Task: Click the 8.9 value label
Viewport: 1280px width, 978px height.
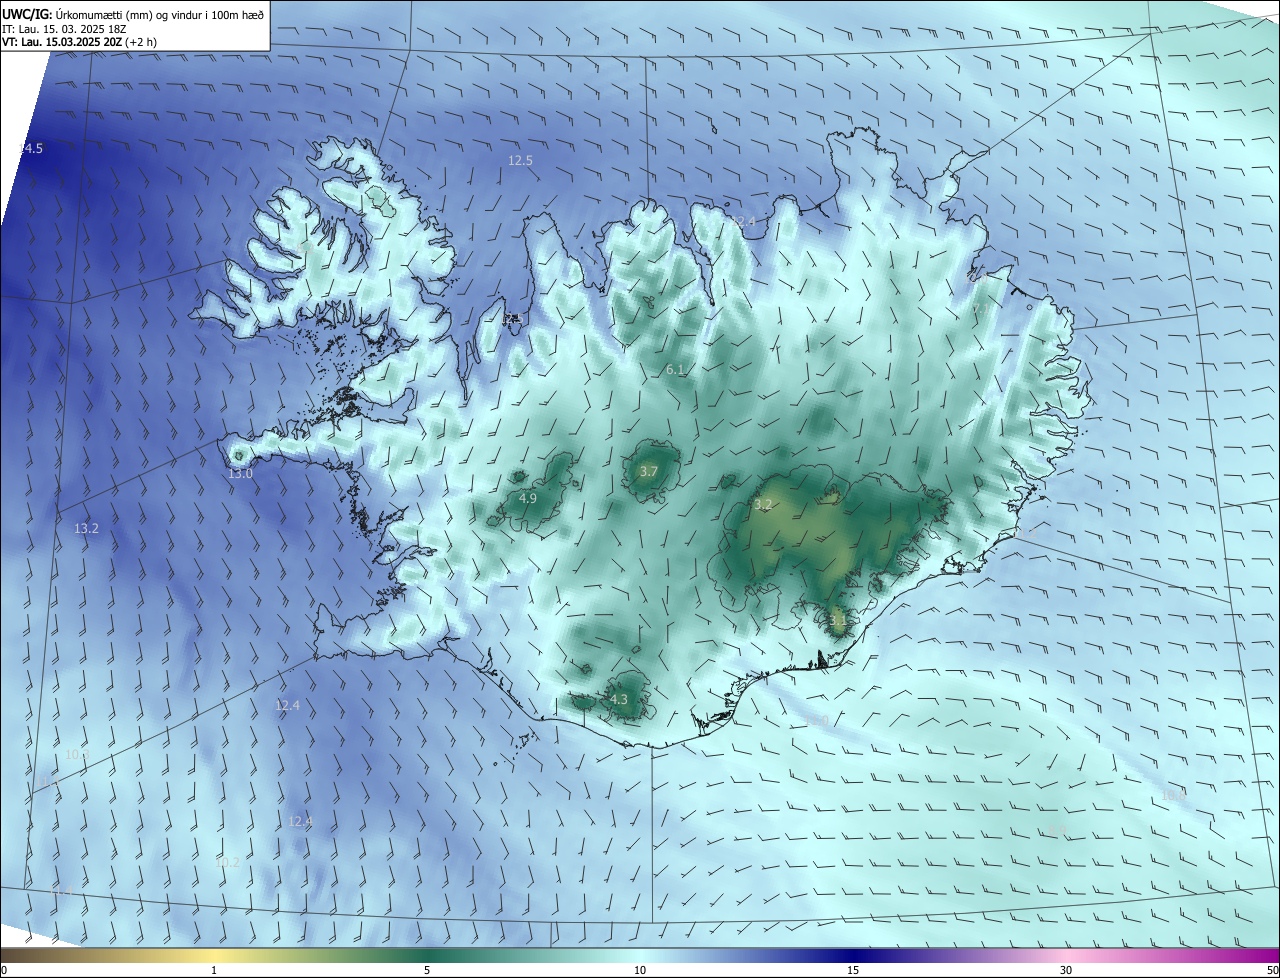Action: pos(1055,831)
